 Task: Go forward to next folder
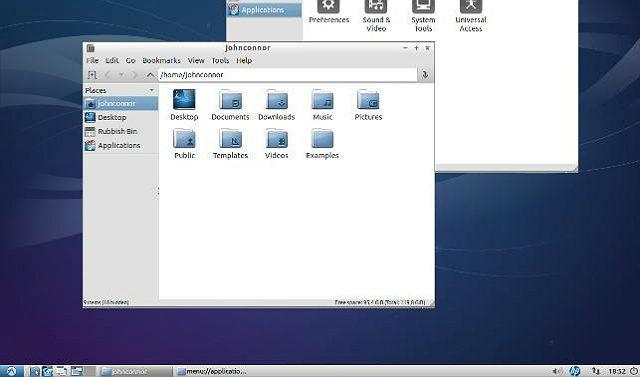tap(135, 75)
